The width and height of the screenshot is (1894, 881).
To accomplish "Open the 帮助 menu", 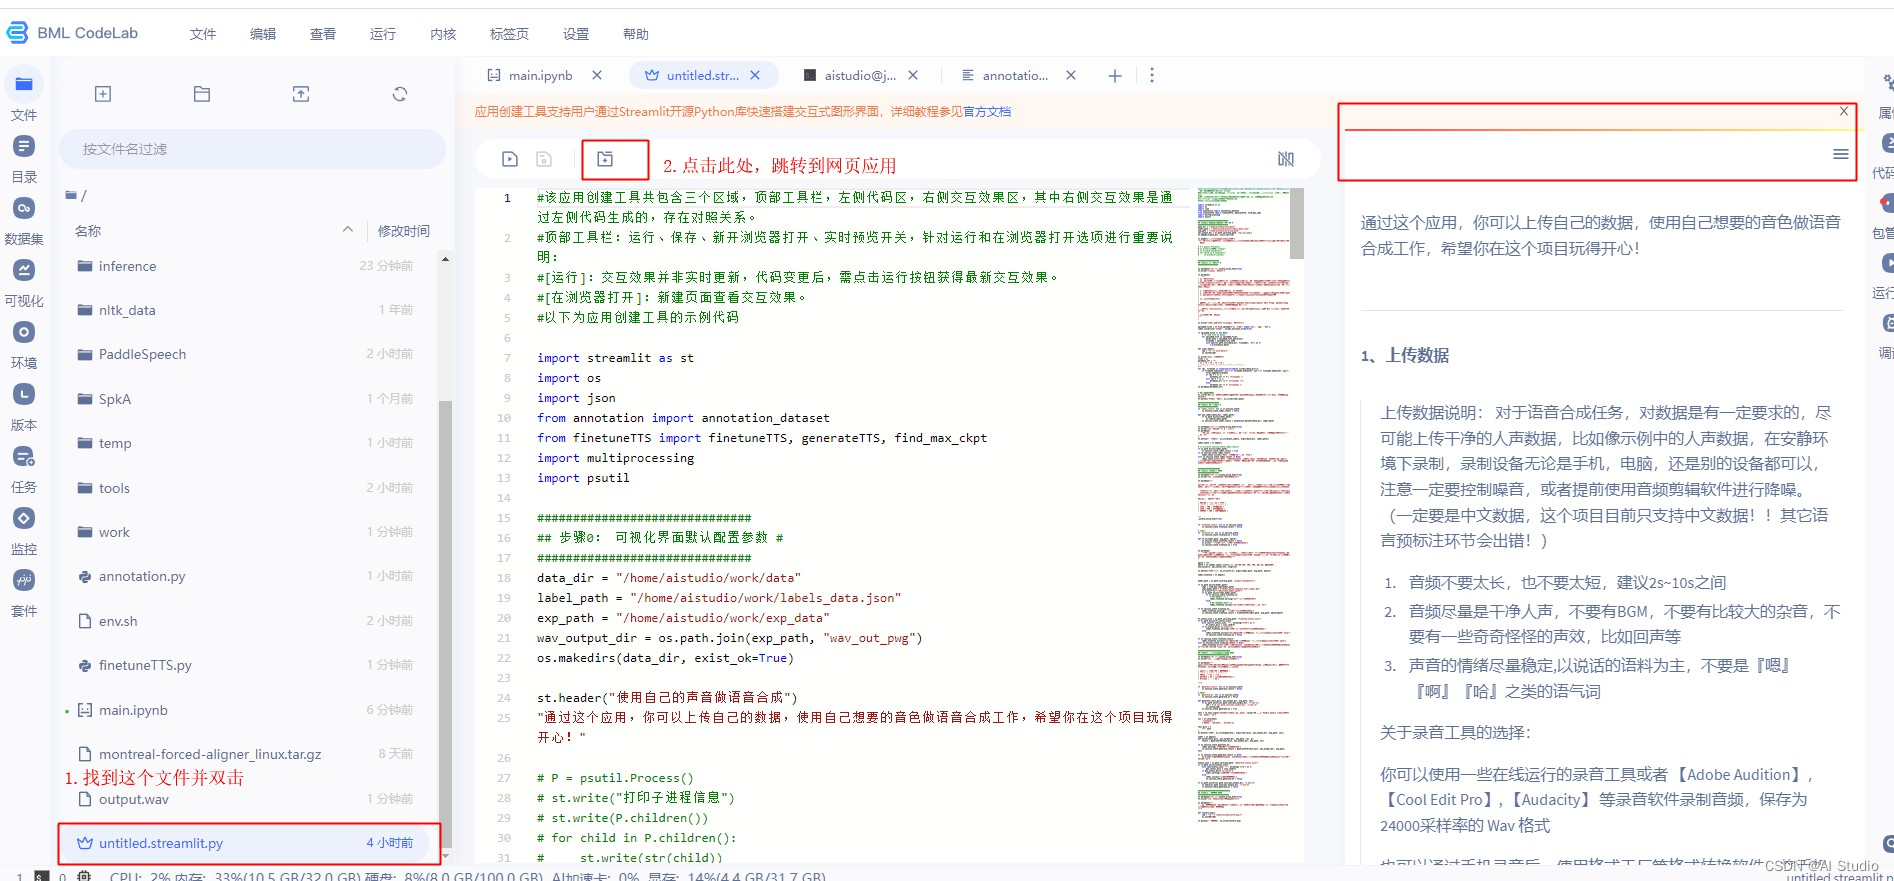I will [636, 34].
